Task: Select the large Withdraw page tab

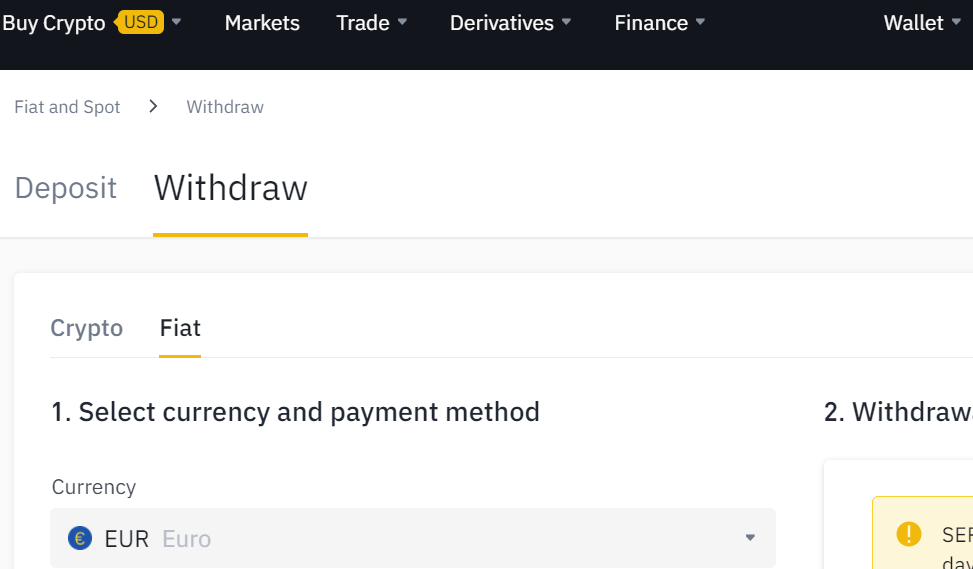Action: pyautogui.click(x=230, y=187)
